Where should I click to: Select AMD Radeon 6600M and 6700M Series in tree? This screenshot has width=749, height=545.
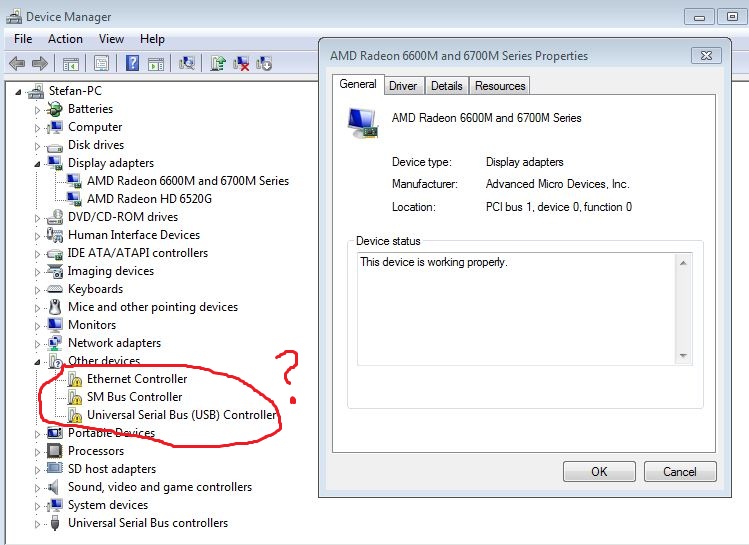(188, 181)
